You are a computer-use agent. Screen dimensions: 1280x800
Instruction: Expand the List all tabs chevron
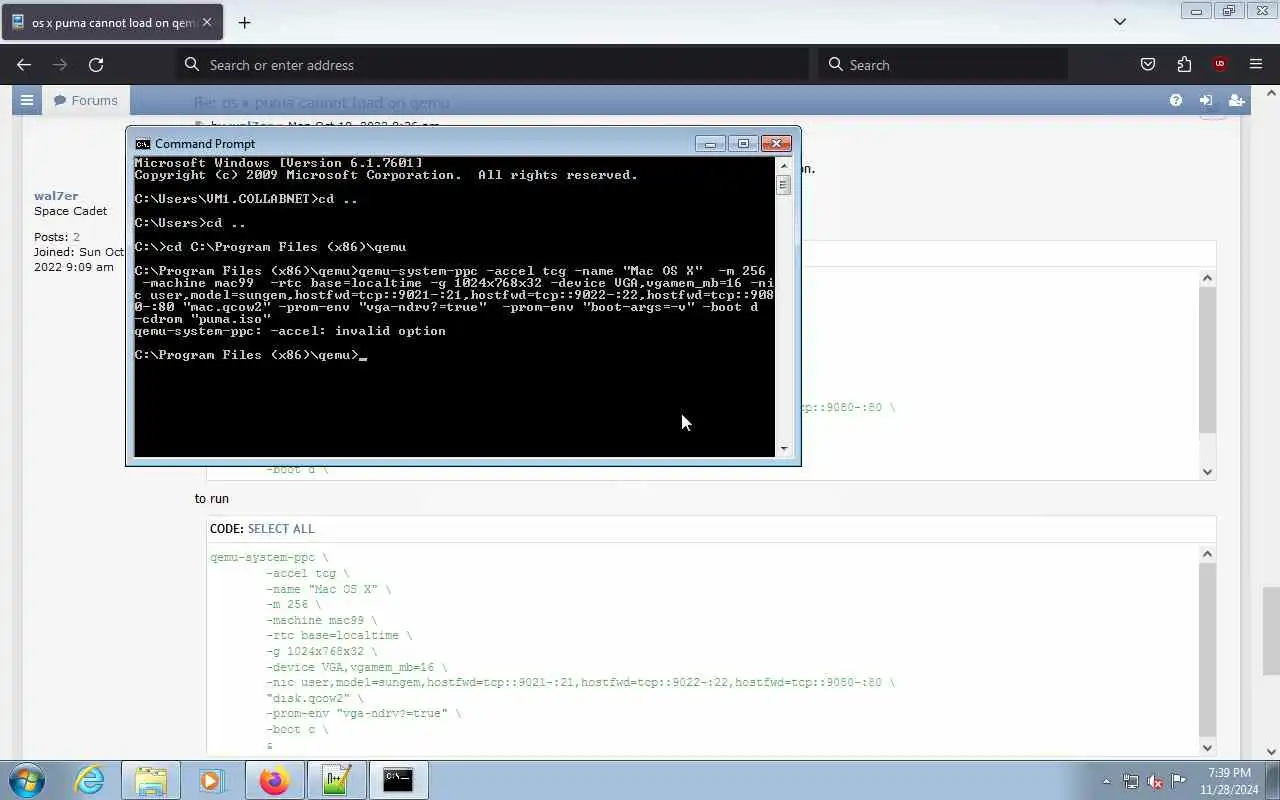1120,22
